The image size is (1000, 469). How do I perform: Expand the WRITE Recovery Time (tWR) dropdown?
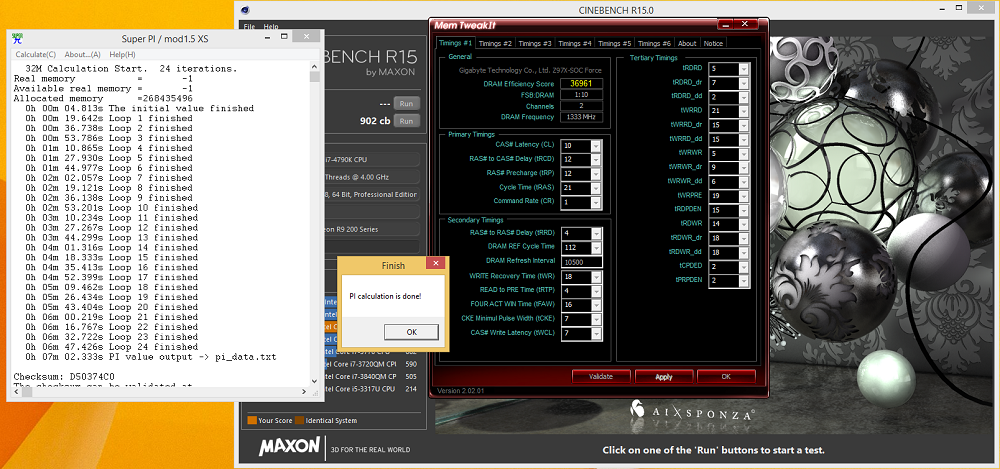[596, 276]
